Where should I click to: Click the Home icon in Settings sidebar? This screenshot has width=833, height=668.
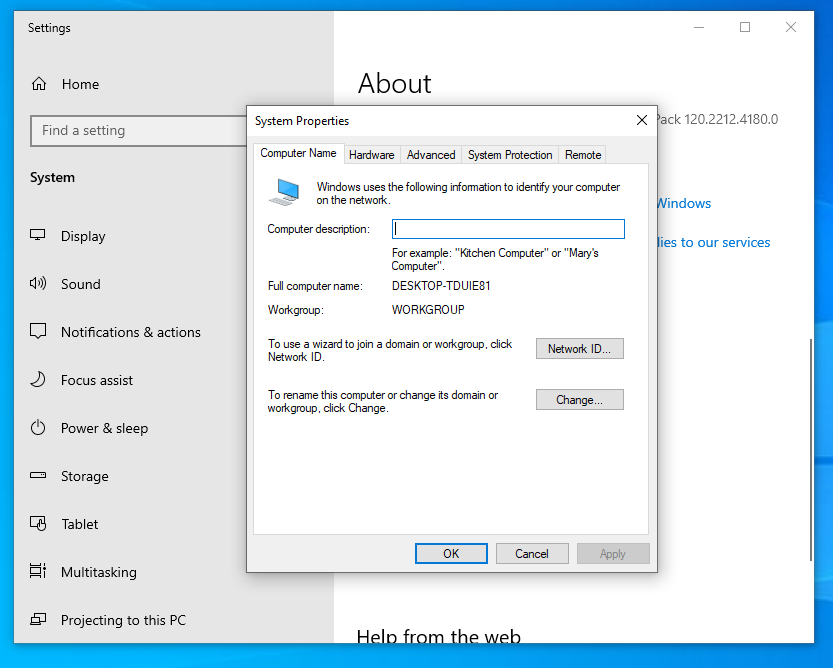[39, 84]
